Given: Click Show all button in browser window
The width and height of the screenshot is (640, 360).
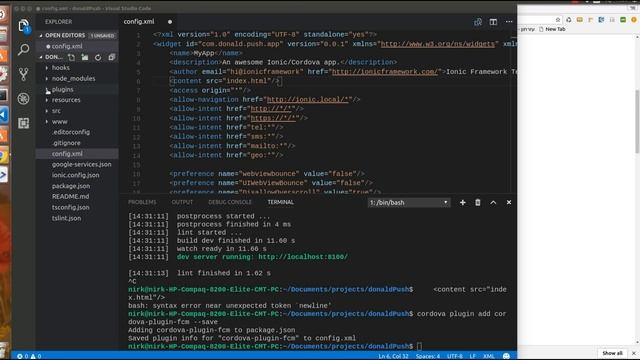Looking at the screenshot, I should point(612,353).
